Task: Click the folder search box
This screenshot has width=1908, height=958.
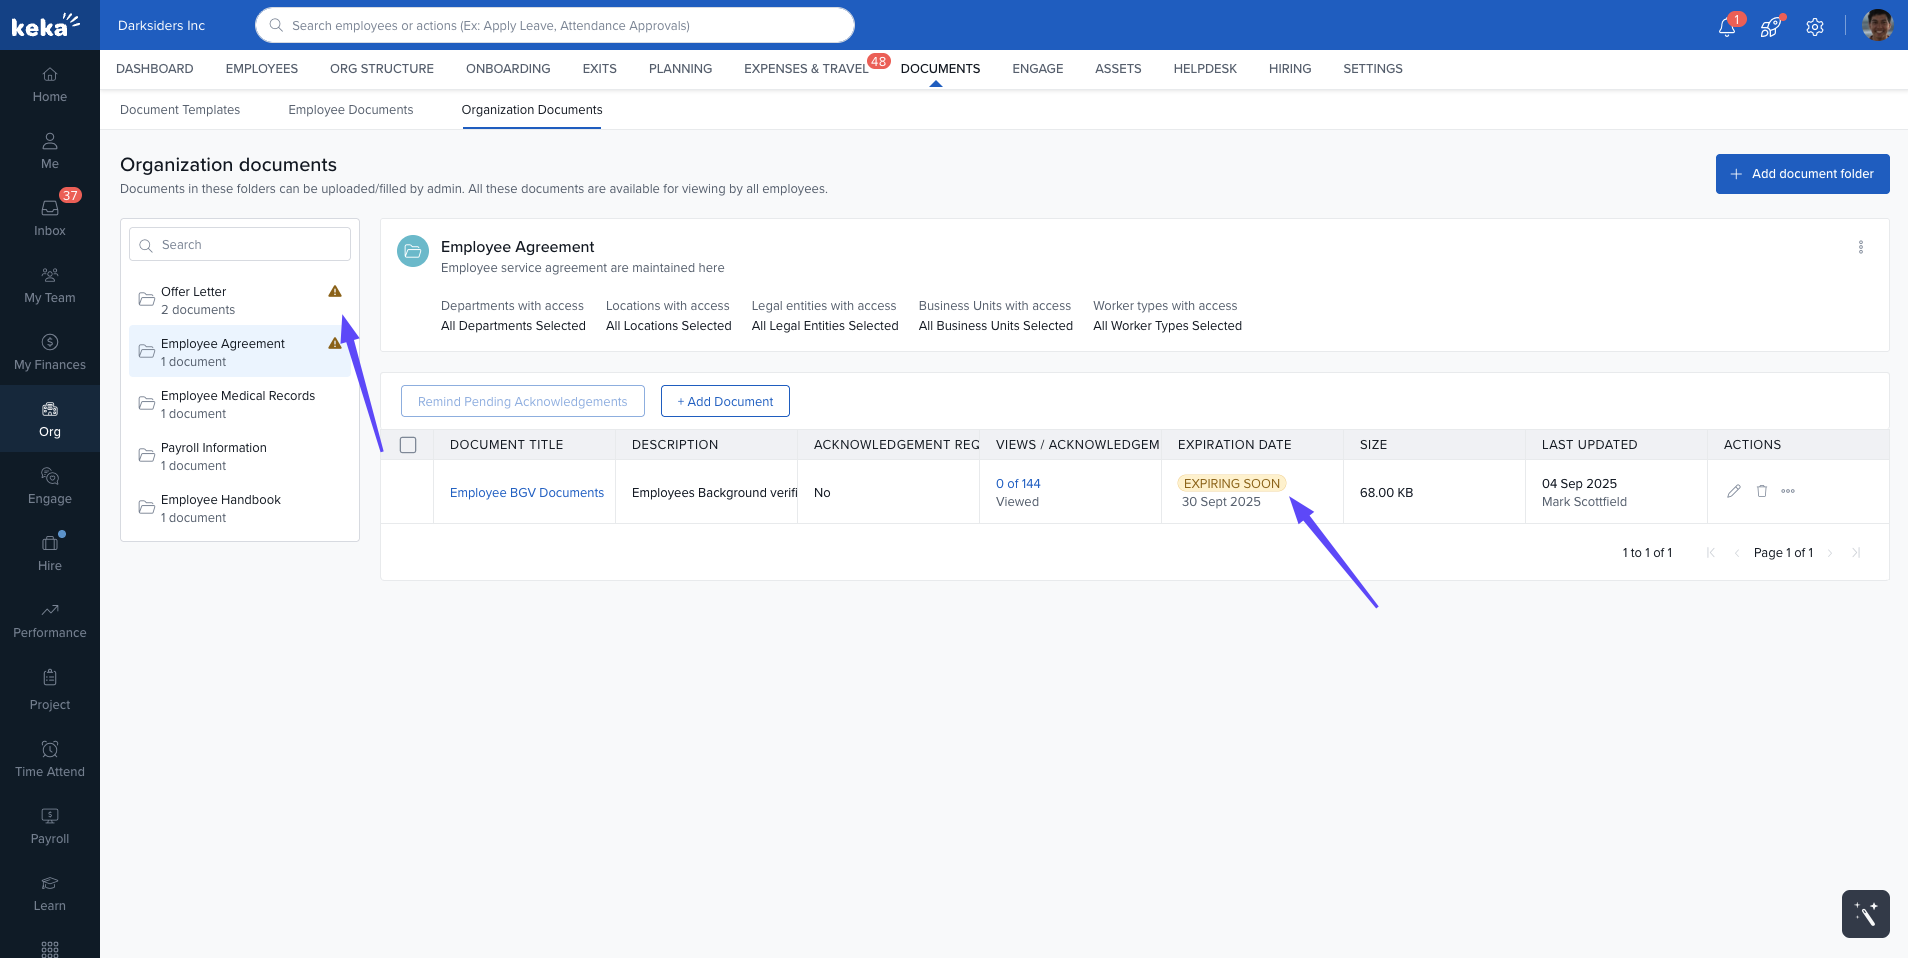Action: [239, 243]
